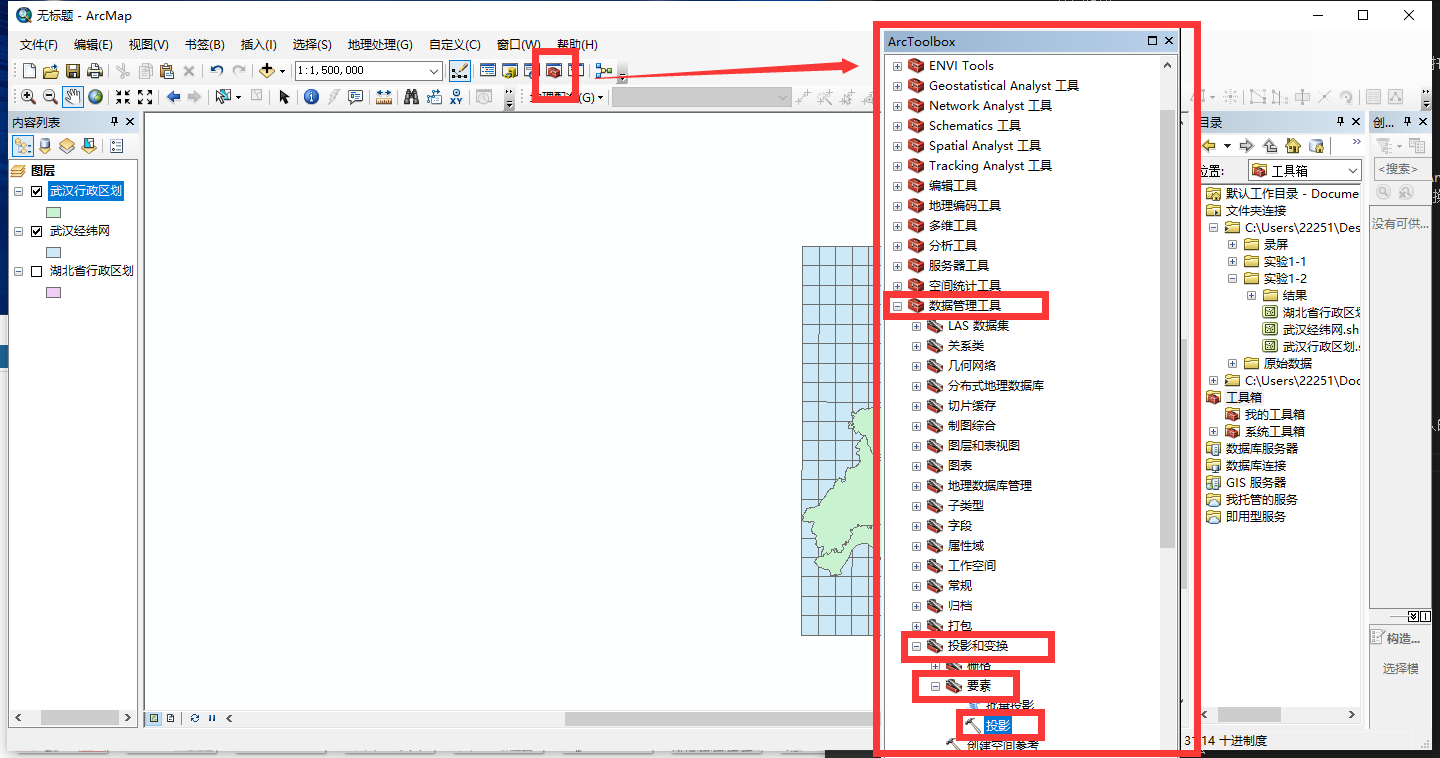Open the map scale dropdown
The image size is (1440, 758).
click(434, 71)
